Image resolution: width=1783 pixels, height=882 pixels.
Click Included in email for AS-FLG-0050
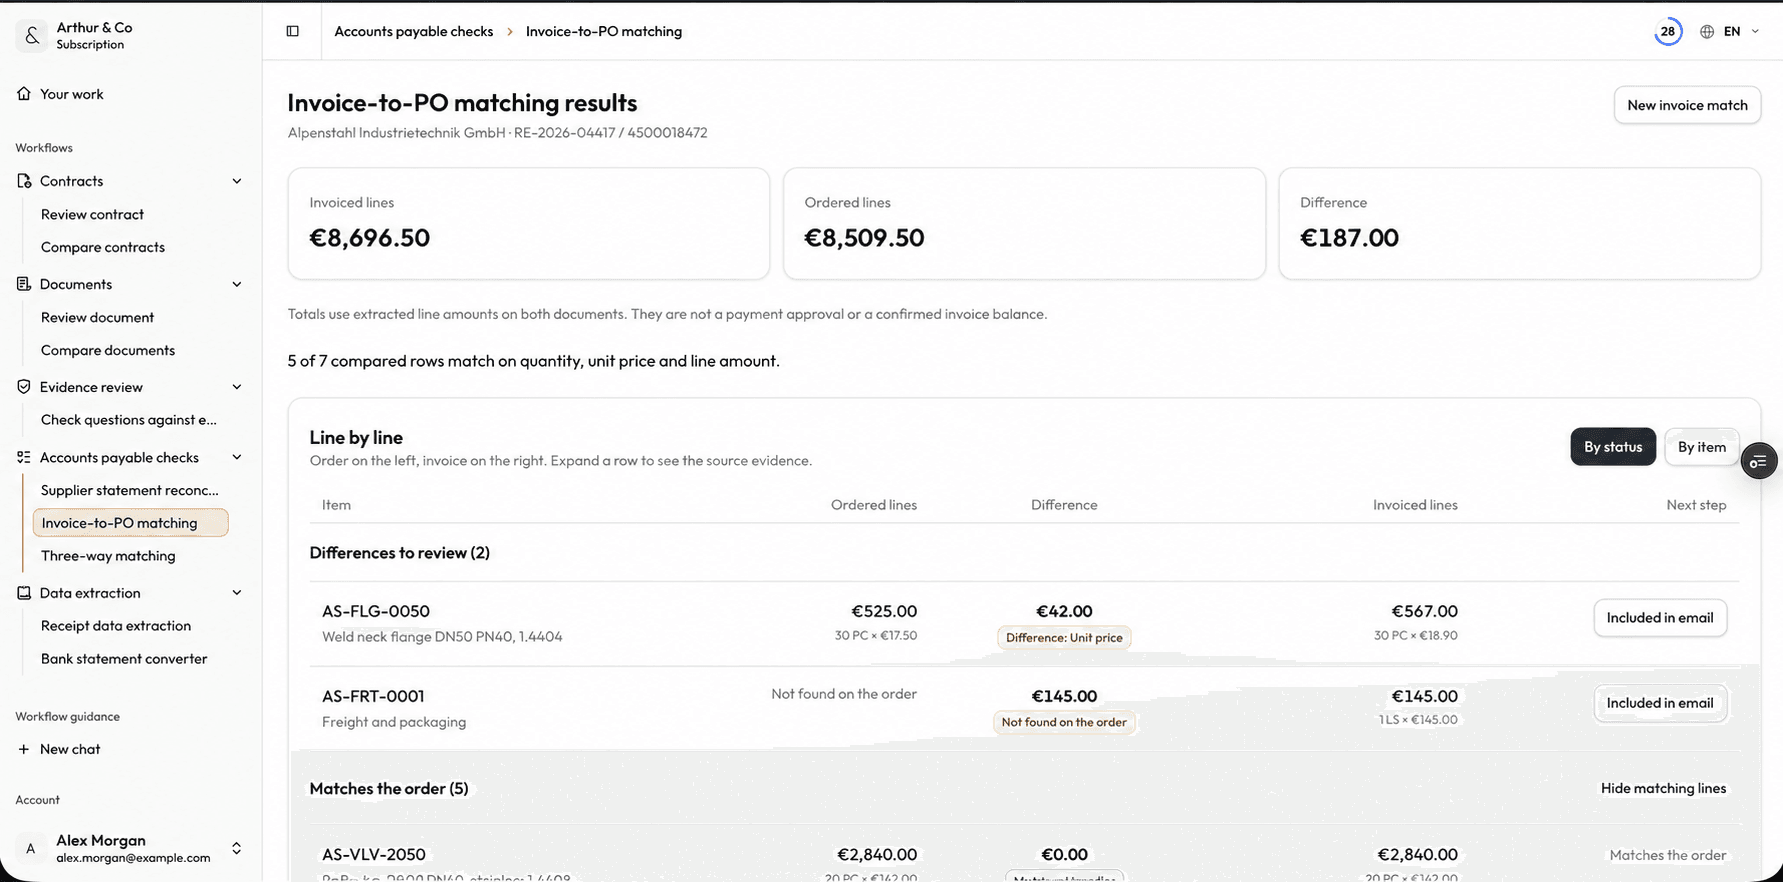coord(1660,618)
